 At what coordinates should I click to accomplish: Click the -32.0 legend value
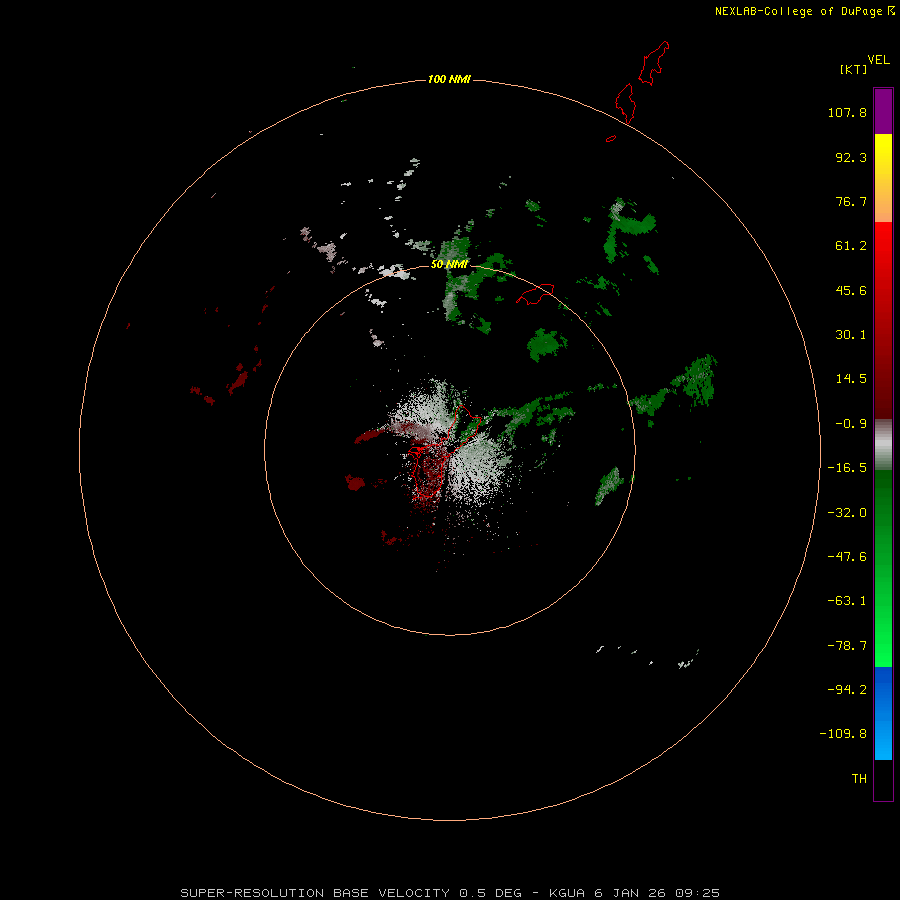point(847,513)
